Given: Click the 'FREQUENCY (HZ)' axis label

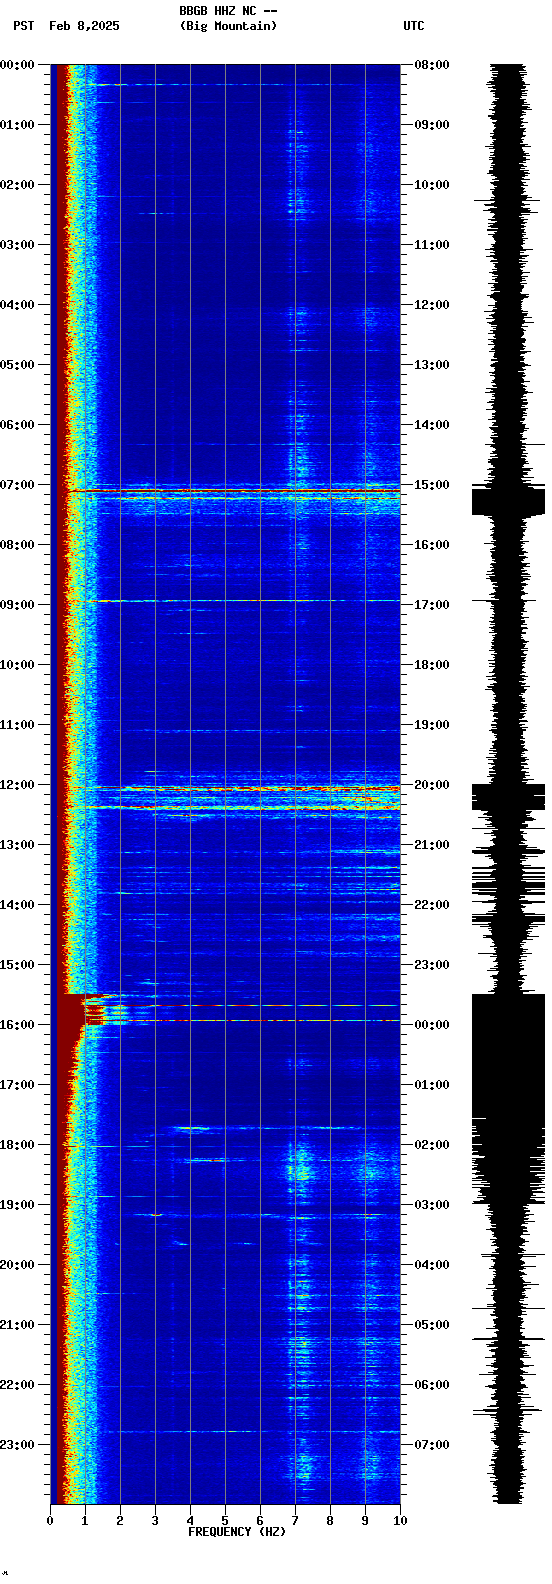Looking at the screenshot, I should pos(237,1532).
